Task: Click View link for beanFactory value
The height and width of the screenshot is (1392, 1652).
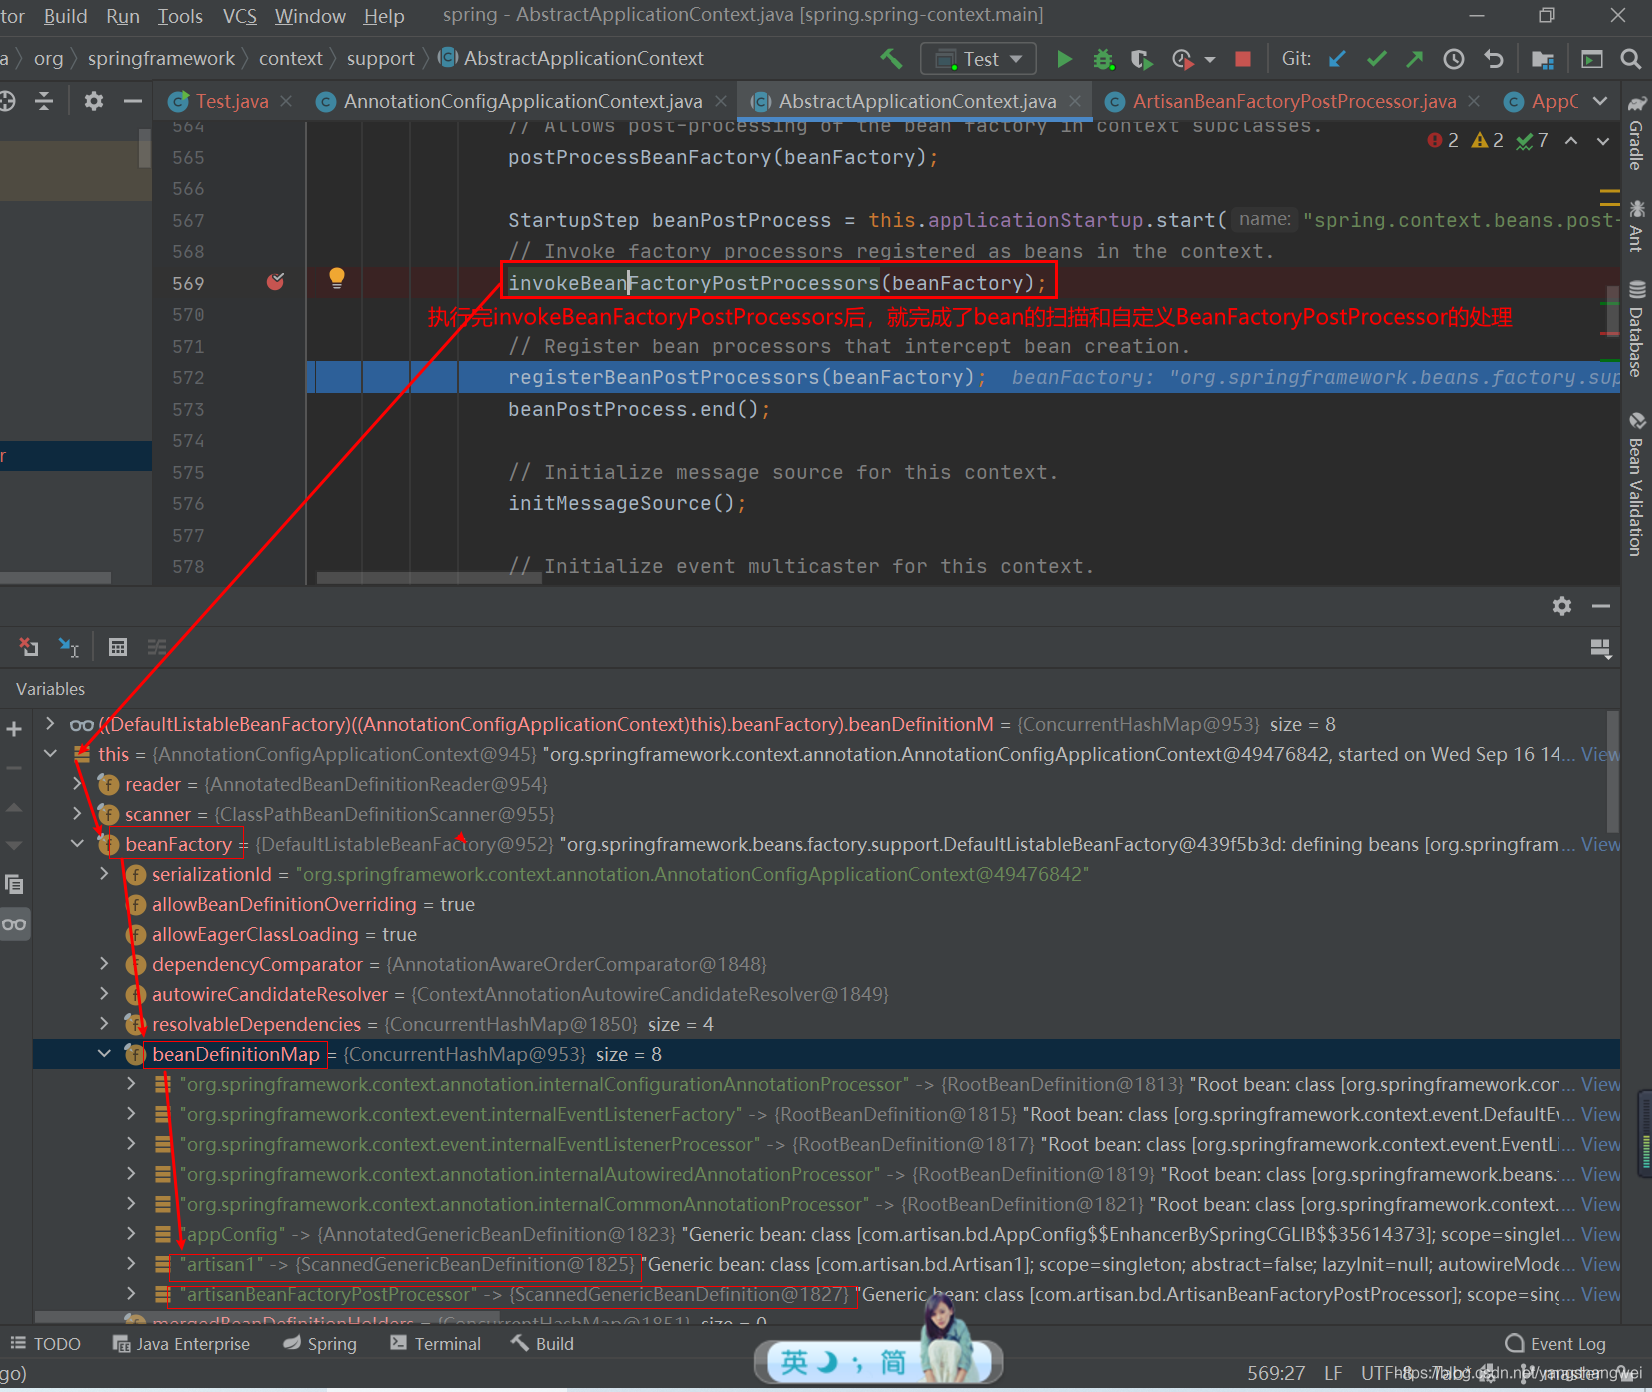Action: point(1599,845)
